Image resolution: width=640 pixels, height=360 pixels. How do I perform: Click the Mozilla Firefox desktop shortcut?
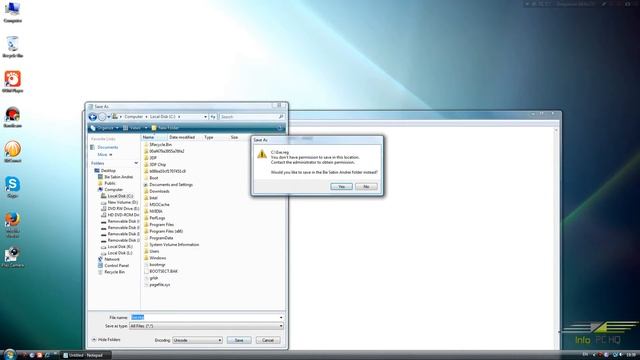(12, 224)
